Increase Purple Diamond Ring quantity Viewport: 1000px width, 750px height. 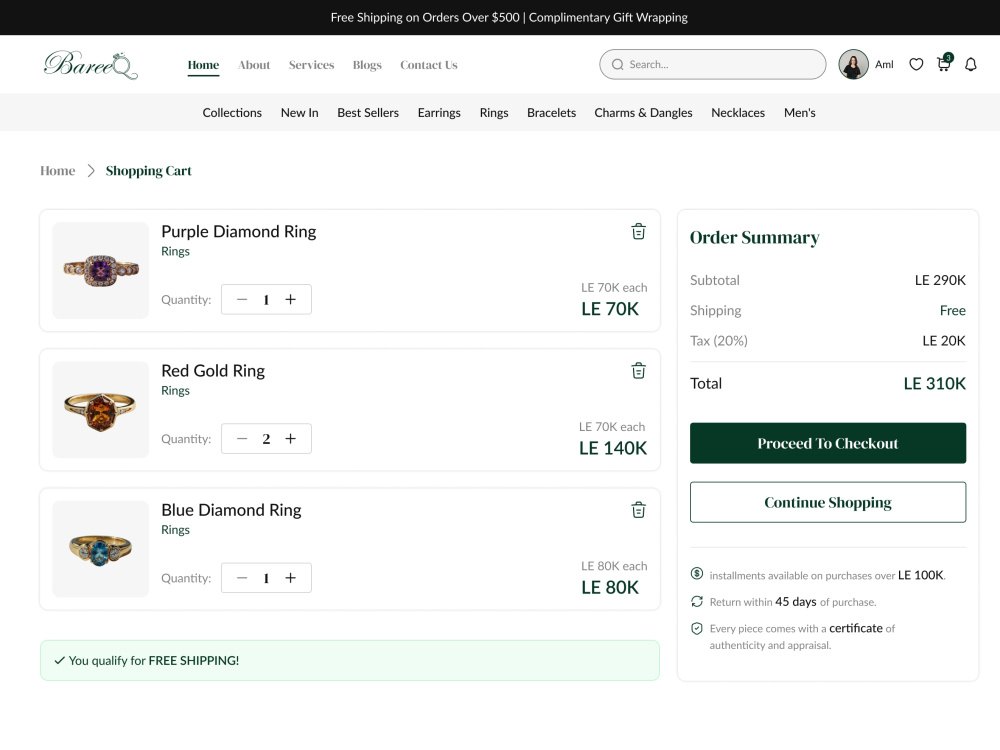tap(290, 300)
